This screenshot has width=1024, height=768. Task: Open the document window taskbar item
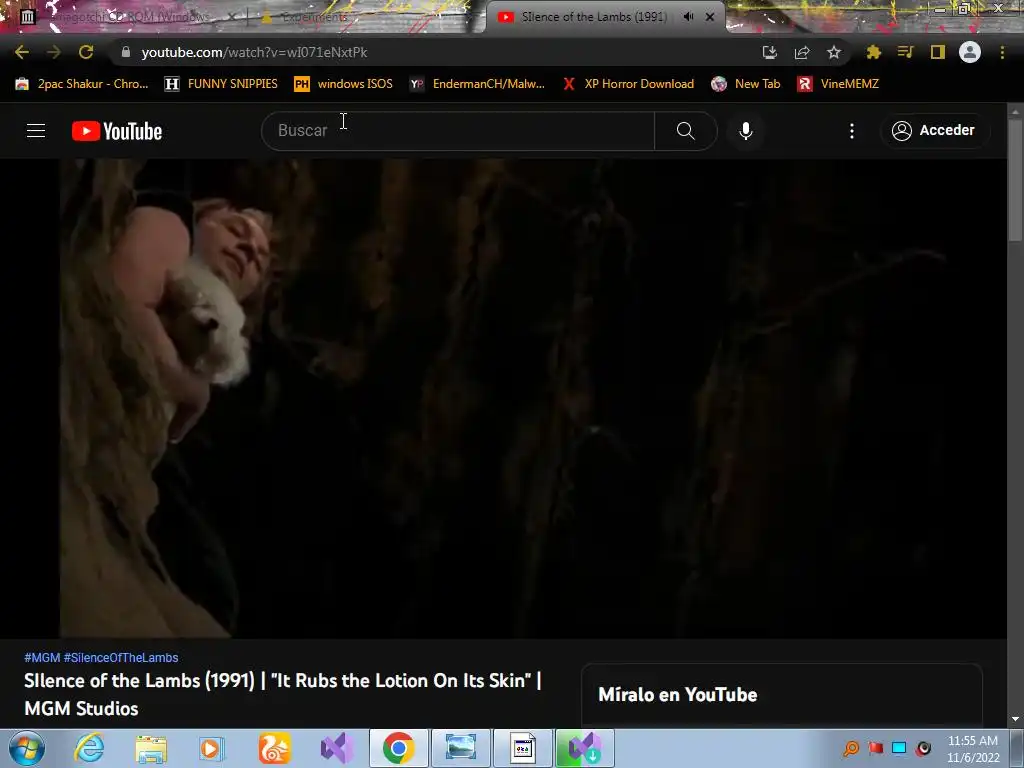(x=522, y=748)
